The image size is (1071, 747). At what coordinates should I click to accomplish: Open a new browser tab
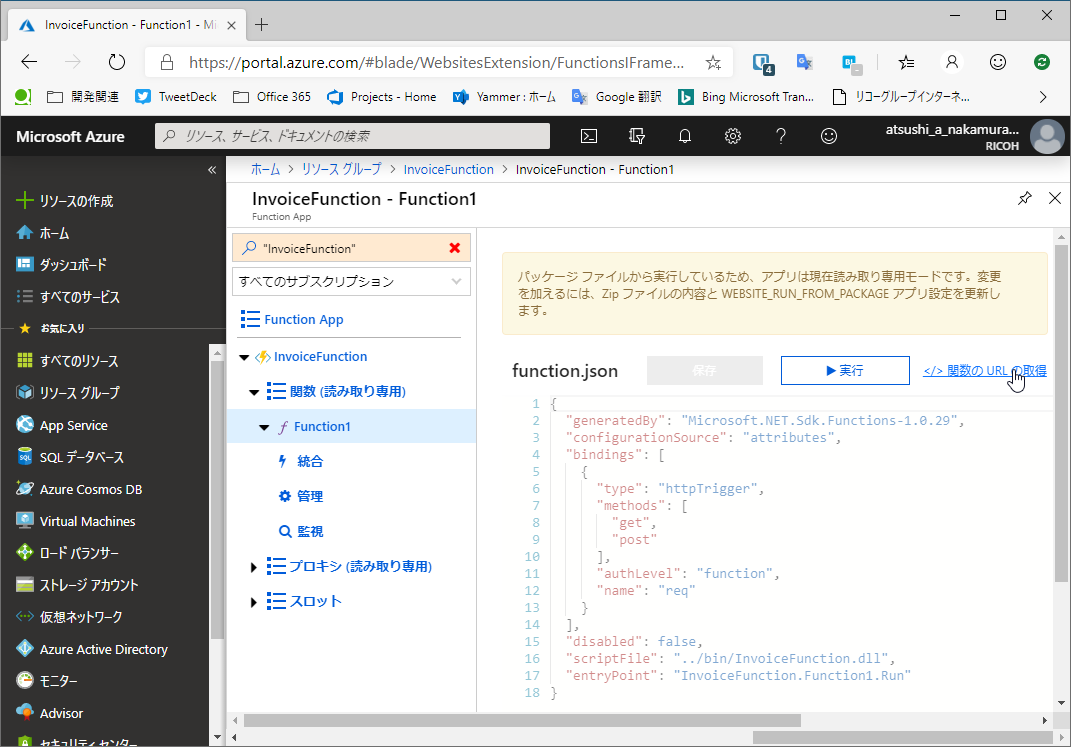point(262,25)
